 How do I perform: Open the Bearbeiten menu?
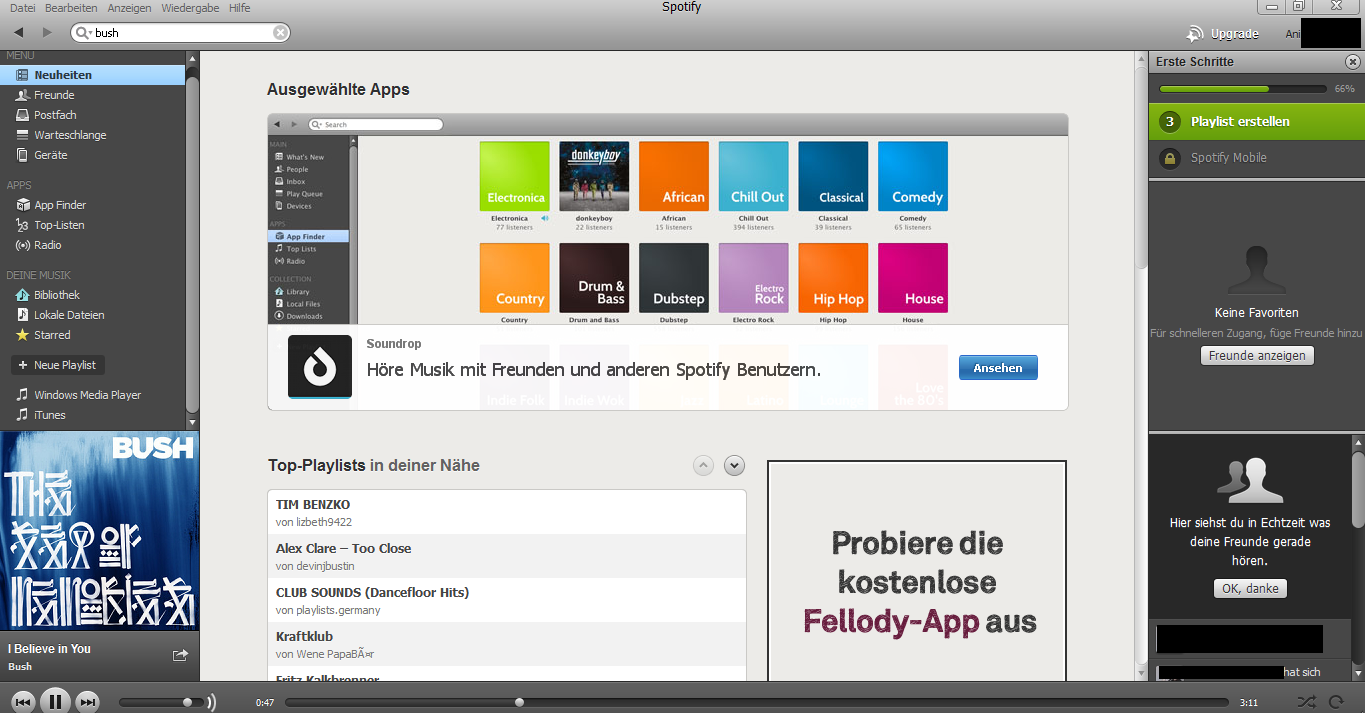pyautogui.click(x=71, y=8)
